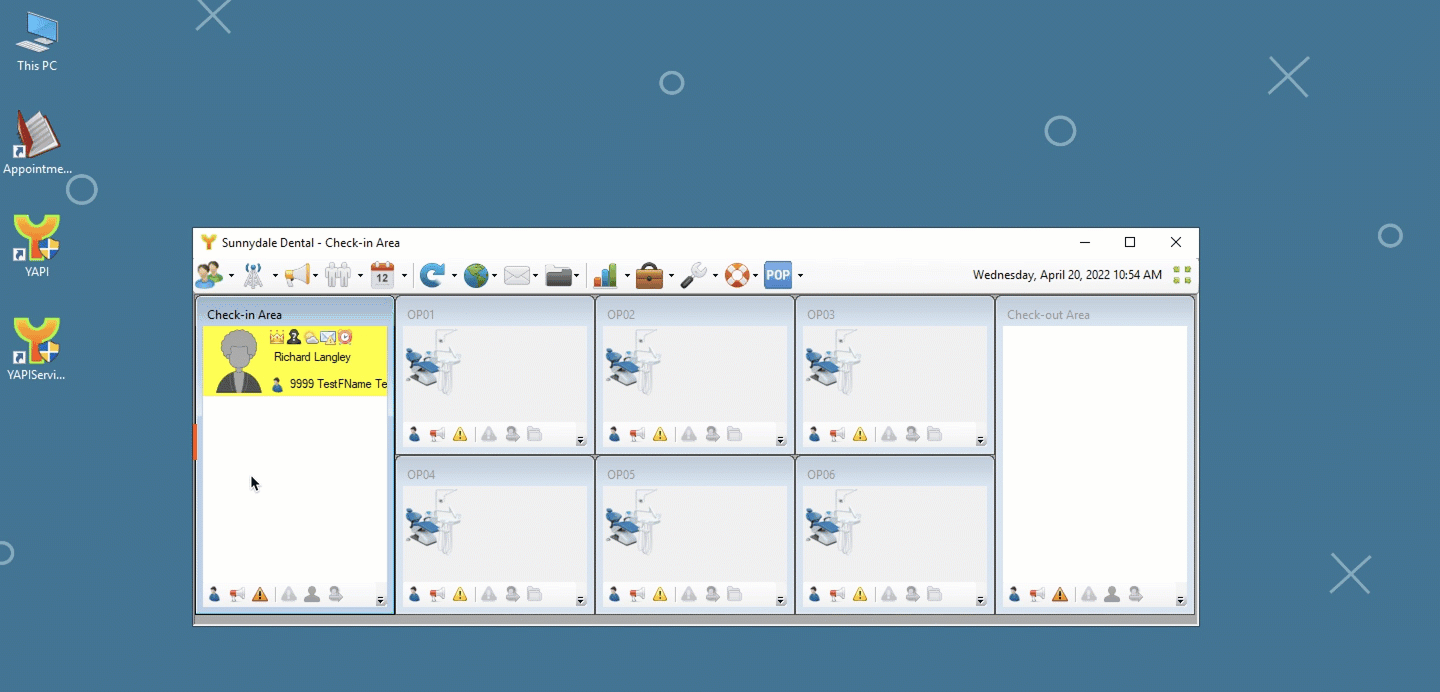Select the OP05 operatory header
The image size is (1440, 692).
point(695,474)
